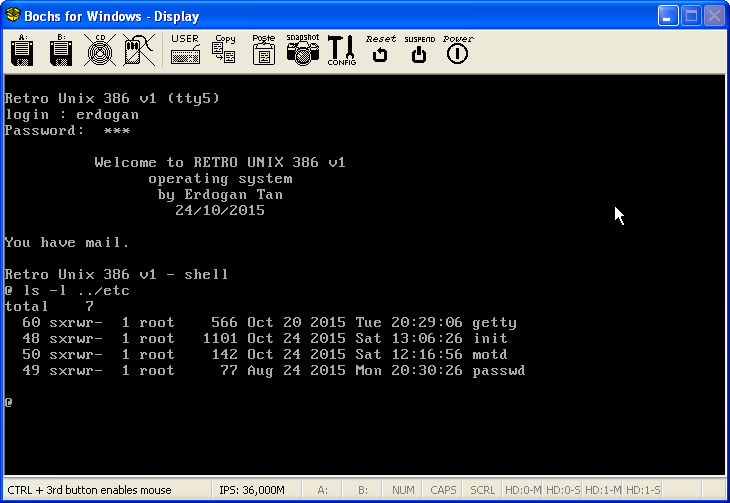This screenshot has height=503, width=730.
Task: Click the IPS counter in status bar
Action: point(251,490)
